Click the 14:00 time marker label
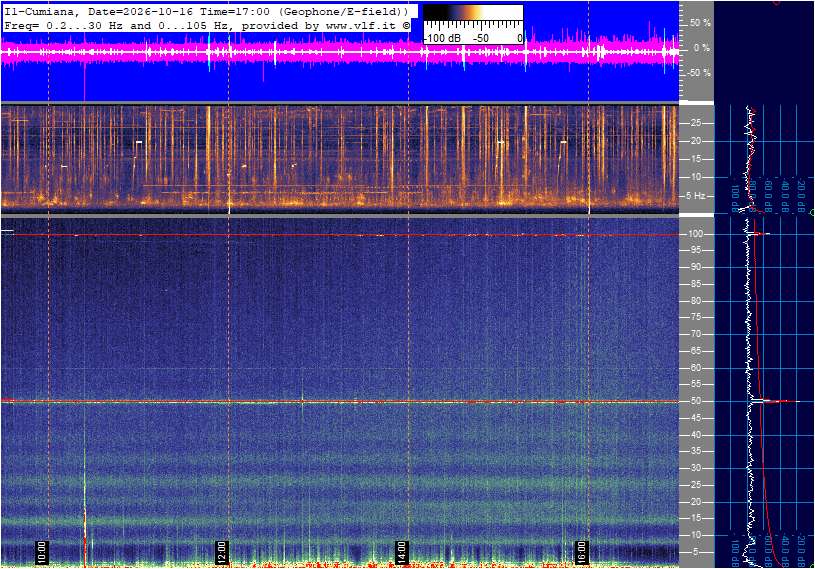This screenshot has width=815, height=569. tap(401, 552)
